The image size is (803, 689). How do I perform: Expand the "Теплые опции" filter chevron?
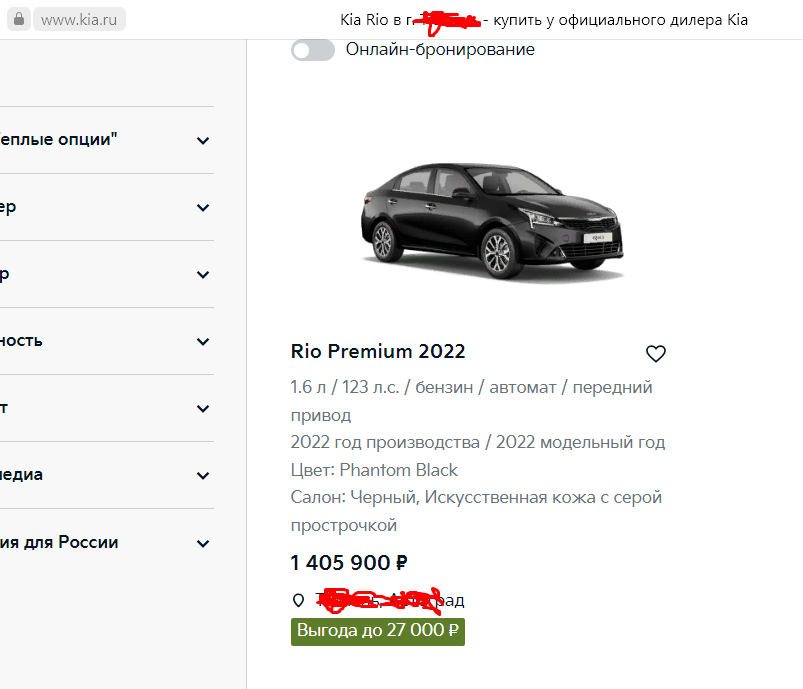click(203, 141)
